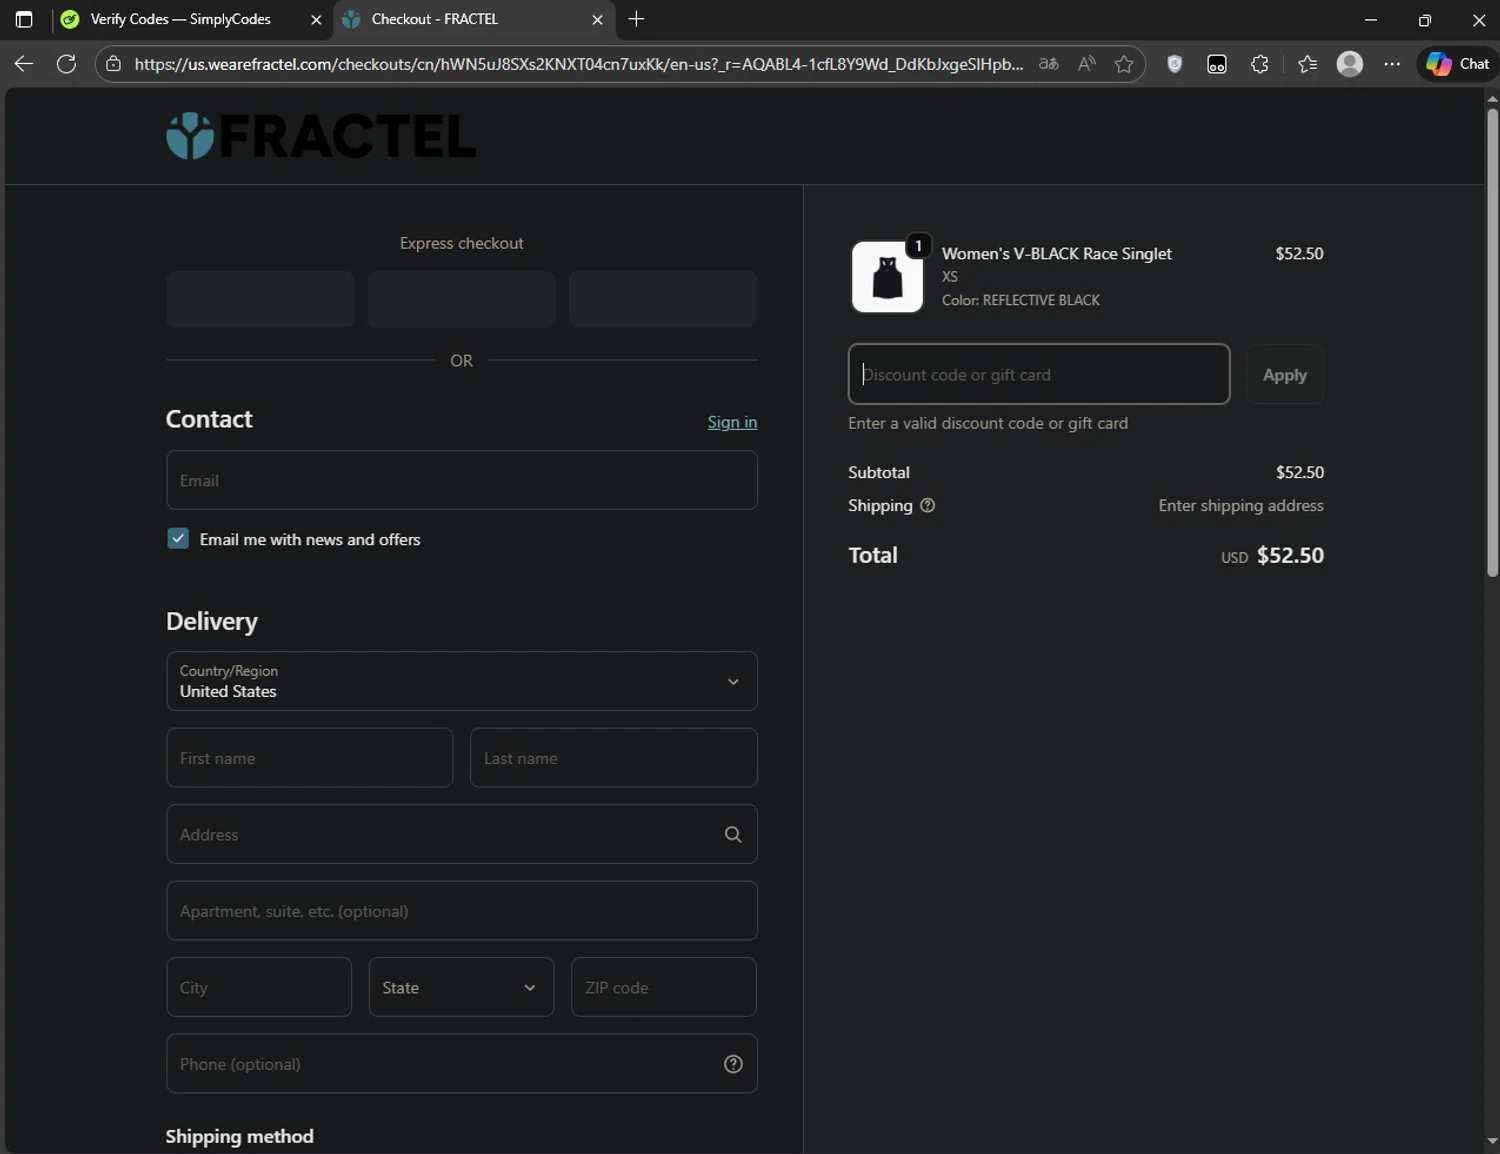Click the page vertical scrollbar thumb

click(1492, 342)
